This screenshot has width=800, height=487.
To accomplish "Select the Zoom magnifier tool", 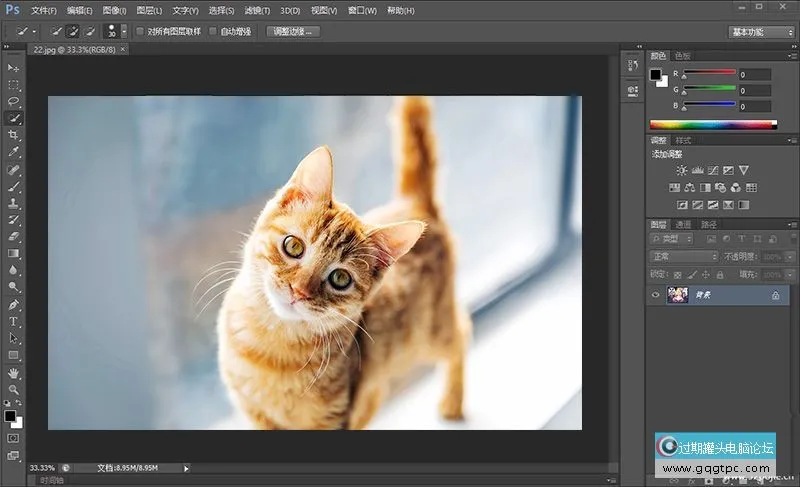I will 14,389.
